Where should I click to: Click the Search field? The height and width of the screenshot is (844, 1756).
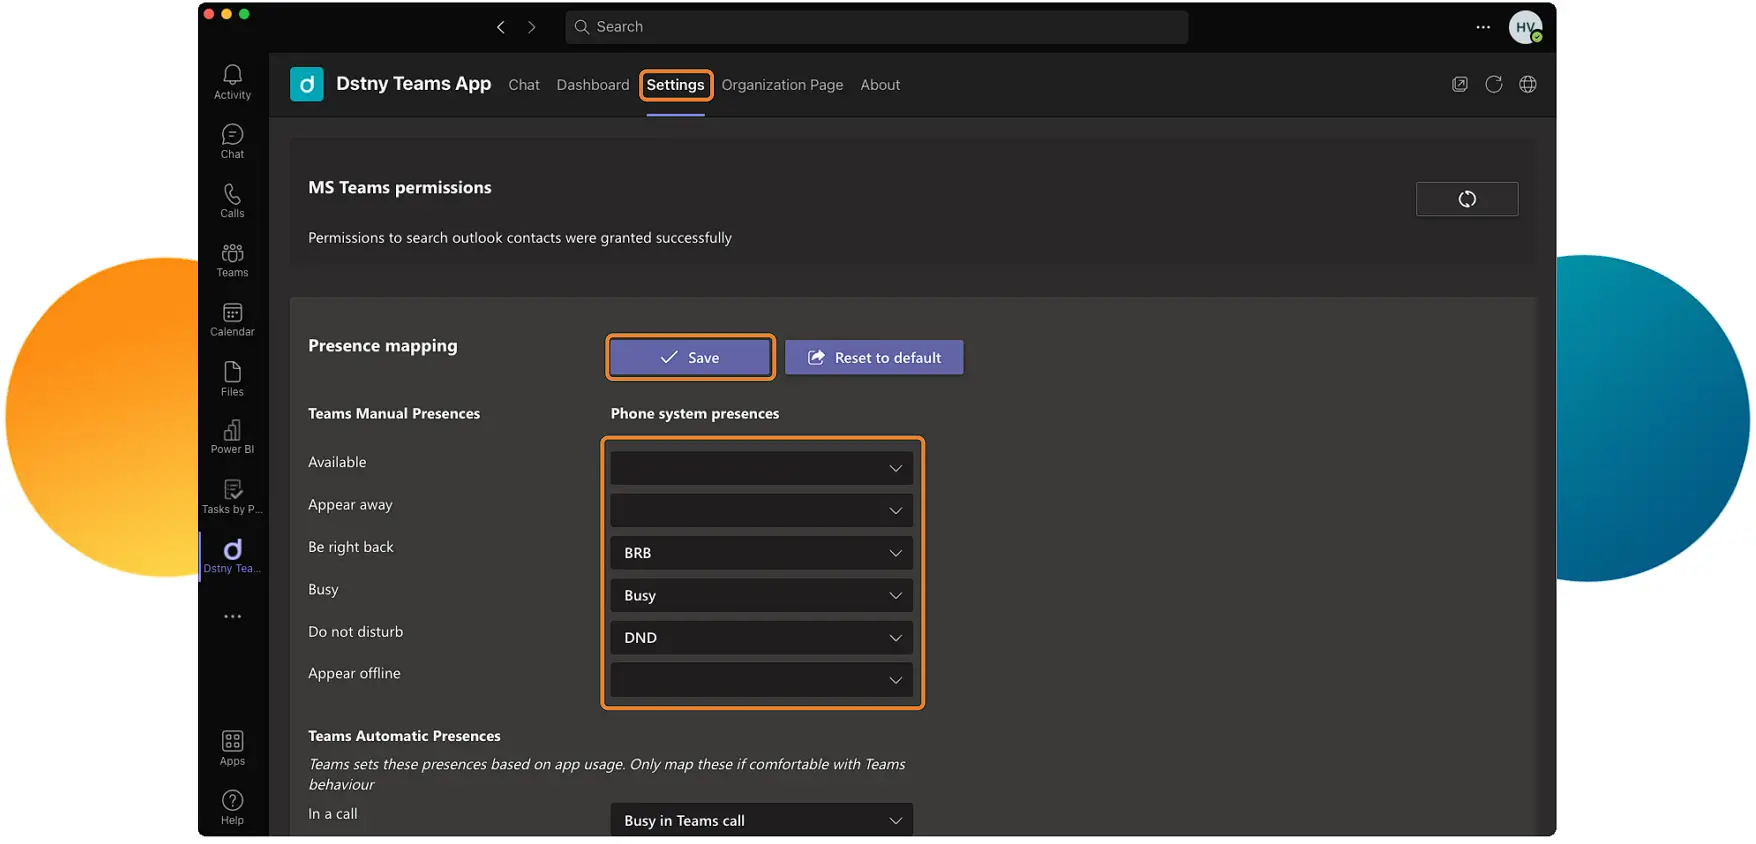[876, 27]
